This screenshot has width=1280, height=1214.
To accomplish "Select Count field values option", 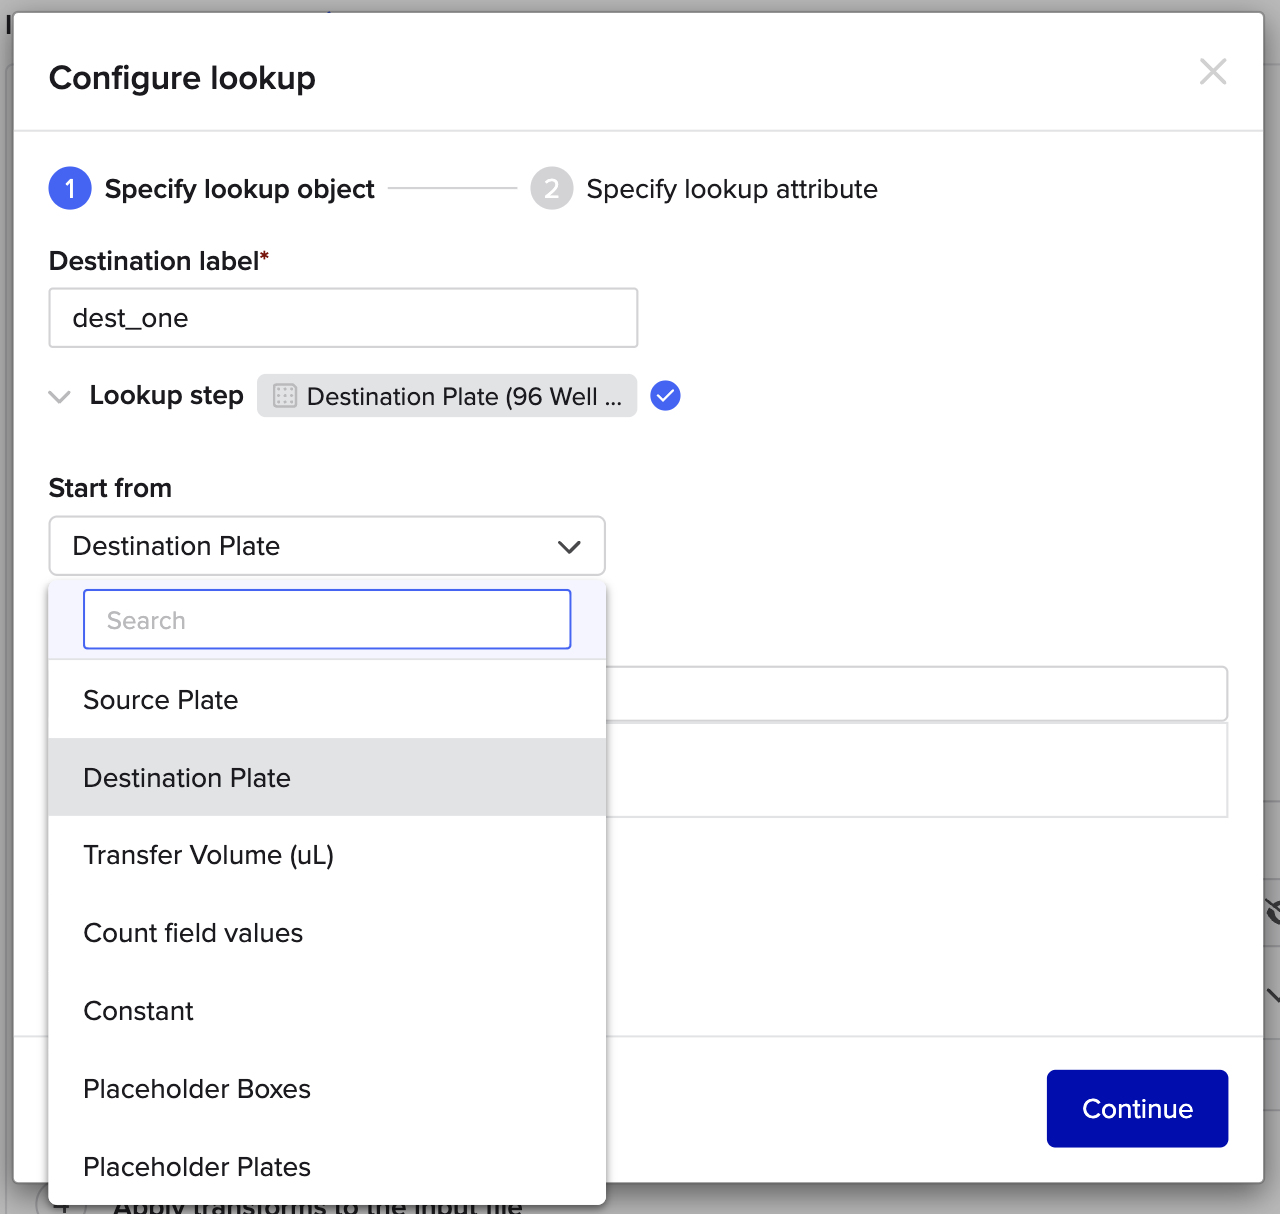I will 193,933.
